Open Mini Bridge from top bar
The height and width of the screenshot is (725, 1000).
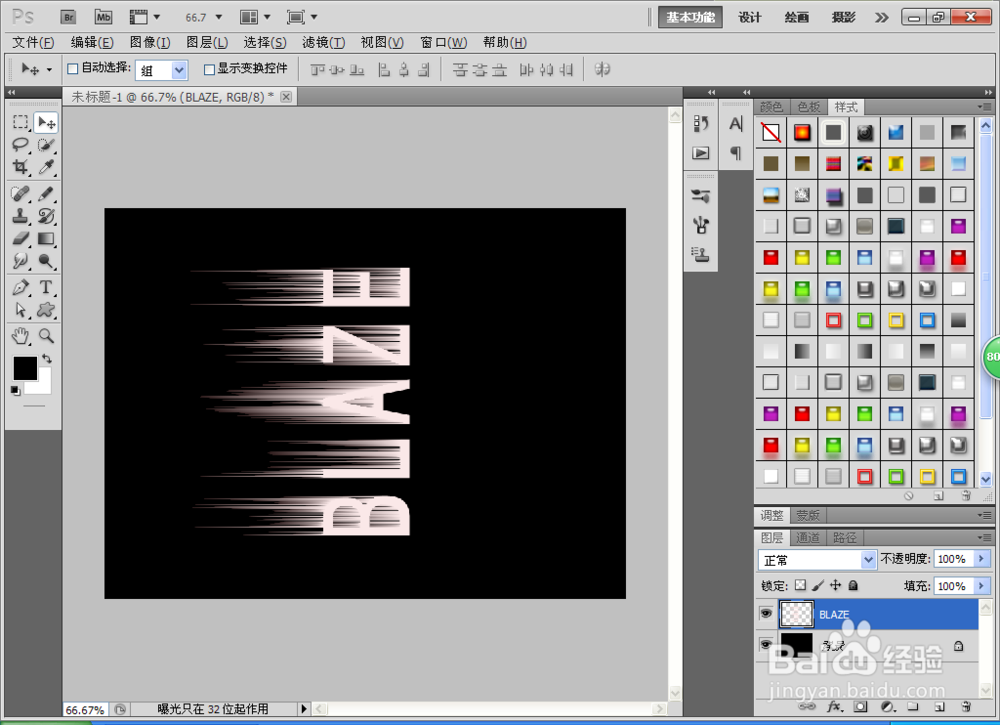click(103, 17)
